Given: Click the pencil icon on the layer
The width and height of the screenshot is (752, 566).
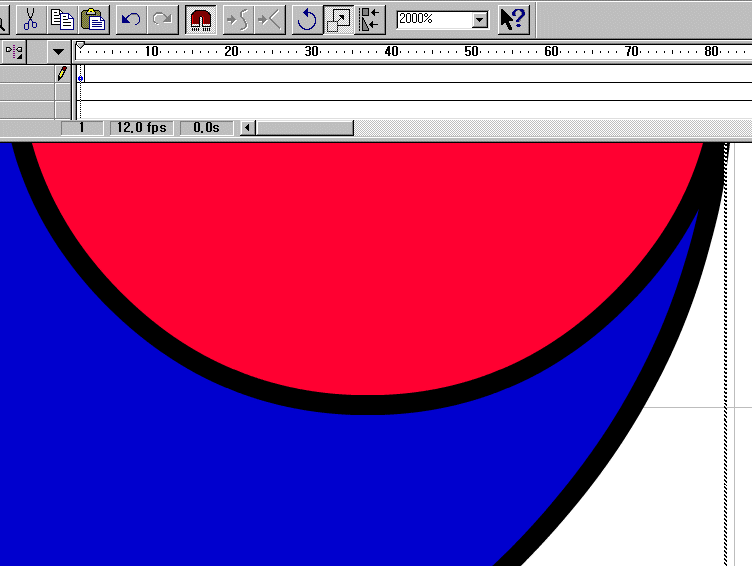Looking at the screenshot, I should 62,73.
